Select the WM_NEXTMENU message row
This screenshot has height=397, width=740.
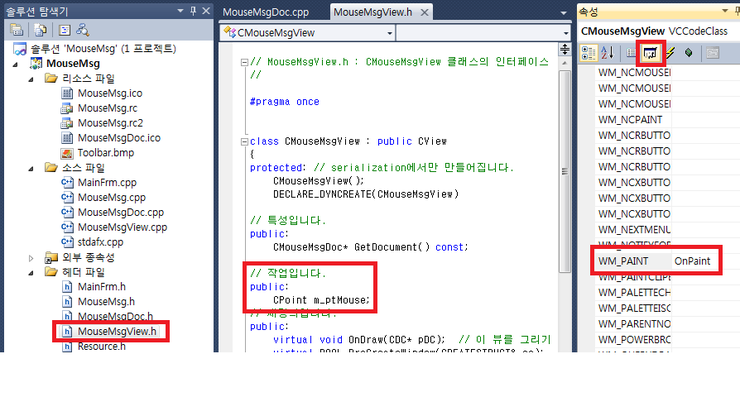[x=634, y=229]
